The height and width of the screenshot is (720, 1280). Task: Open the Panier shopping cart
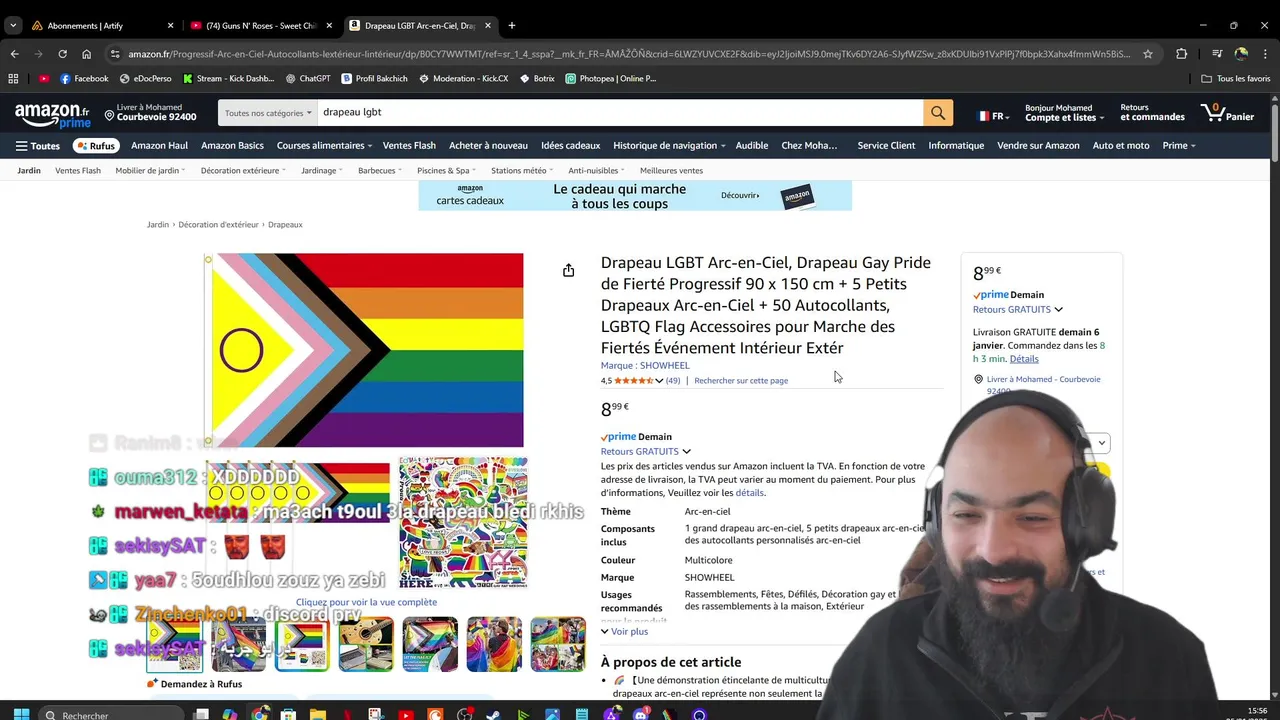1228,113
